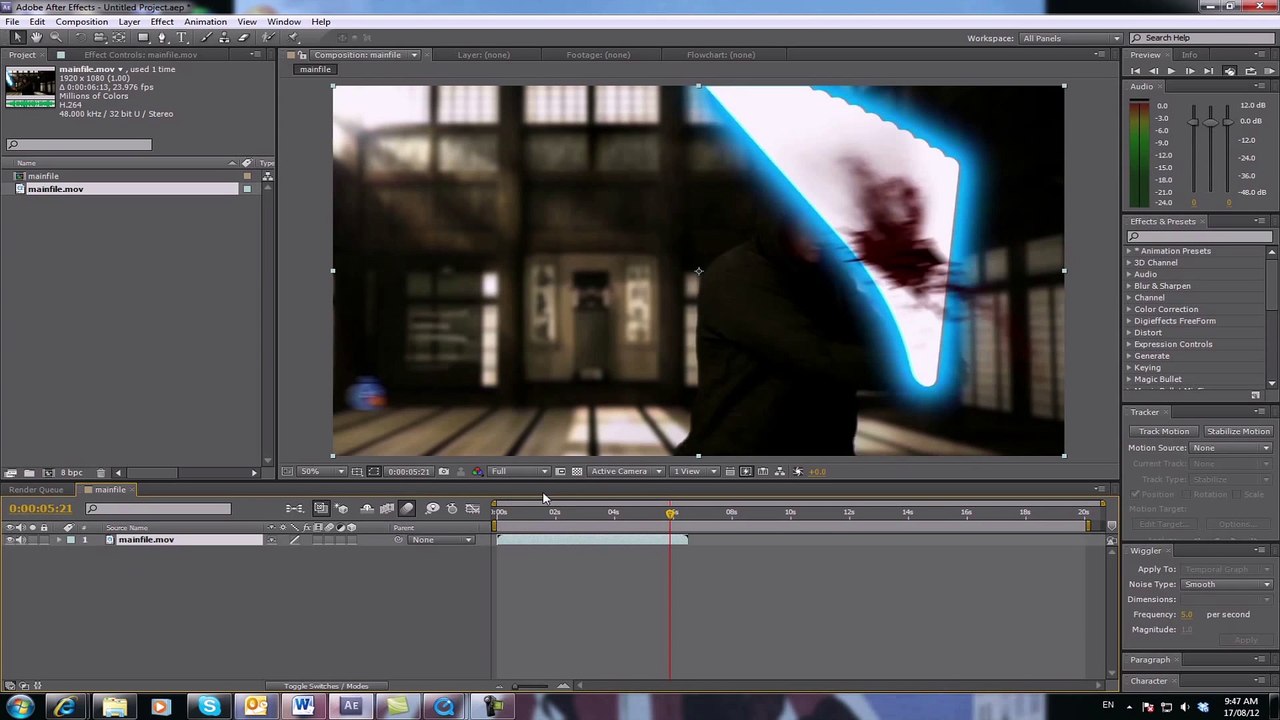Create a new folder in Project panel
Screen dimensions: 1280x720
pyautogui.click(x=29, y=473)
